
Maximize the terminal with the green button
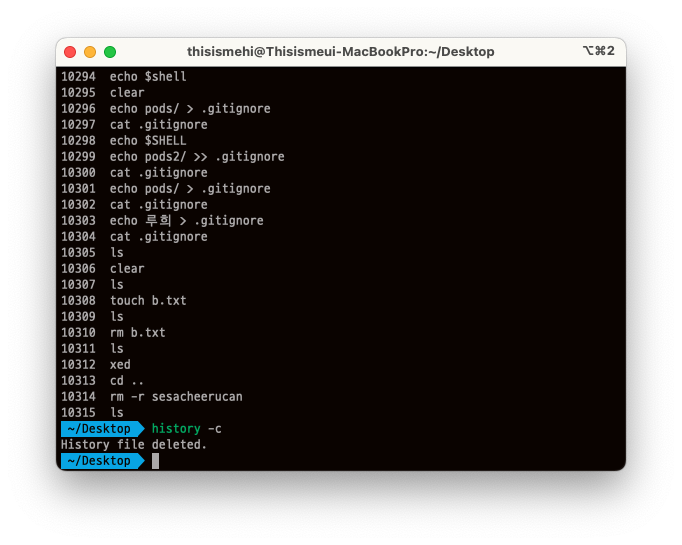[x=110, y=52]
